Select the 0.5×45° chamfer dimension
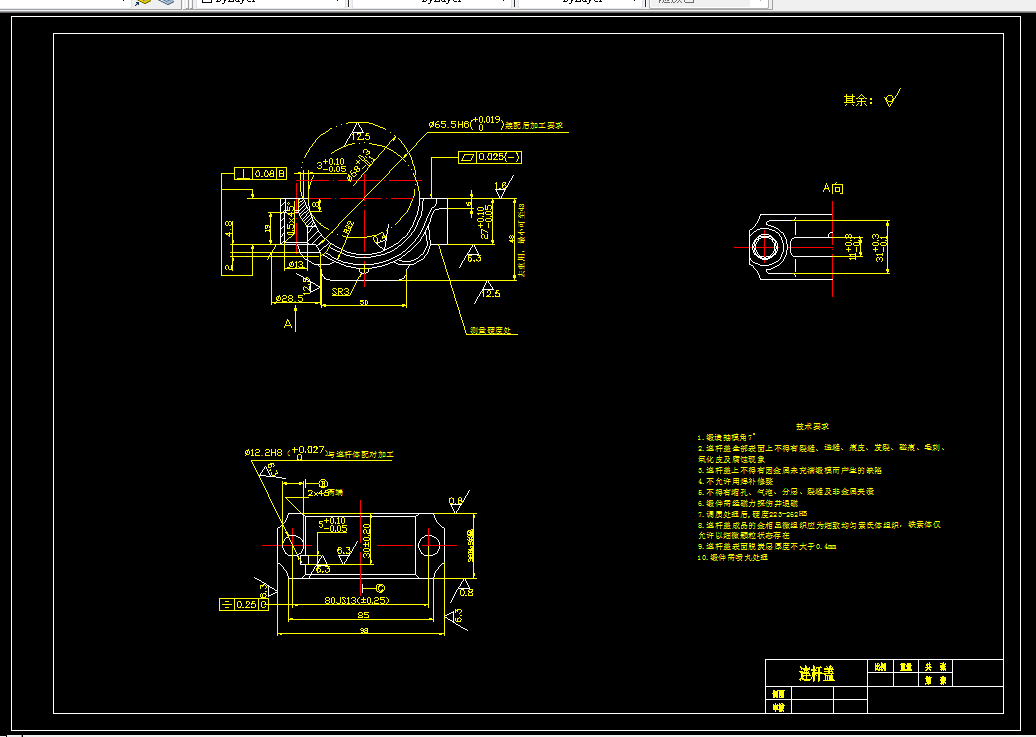This screenshot has height=737, width=1036. click(290, 219)
